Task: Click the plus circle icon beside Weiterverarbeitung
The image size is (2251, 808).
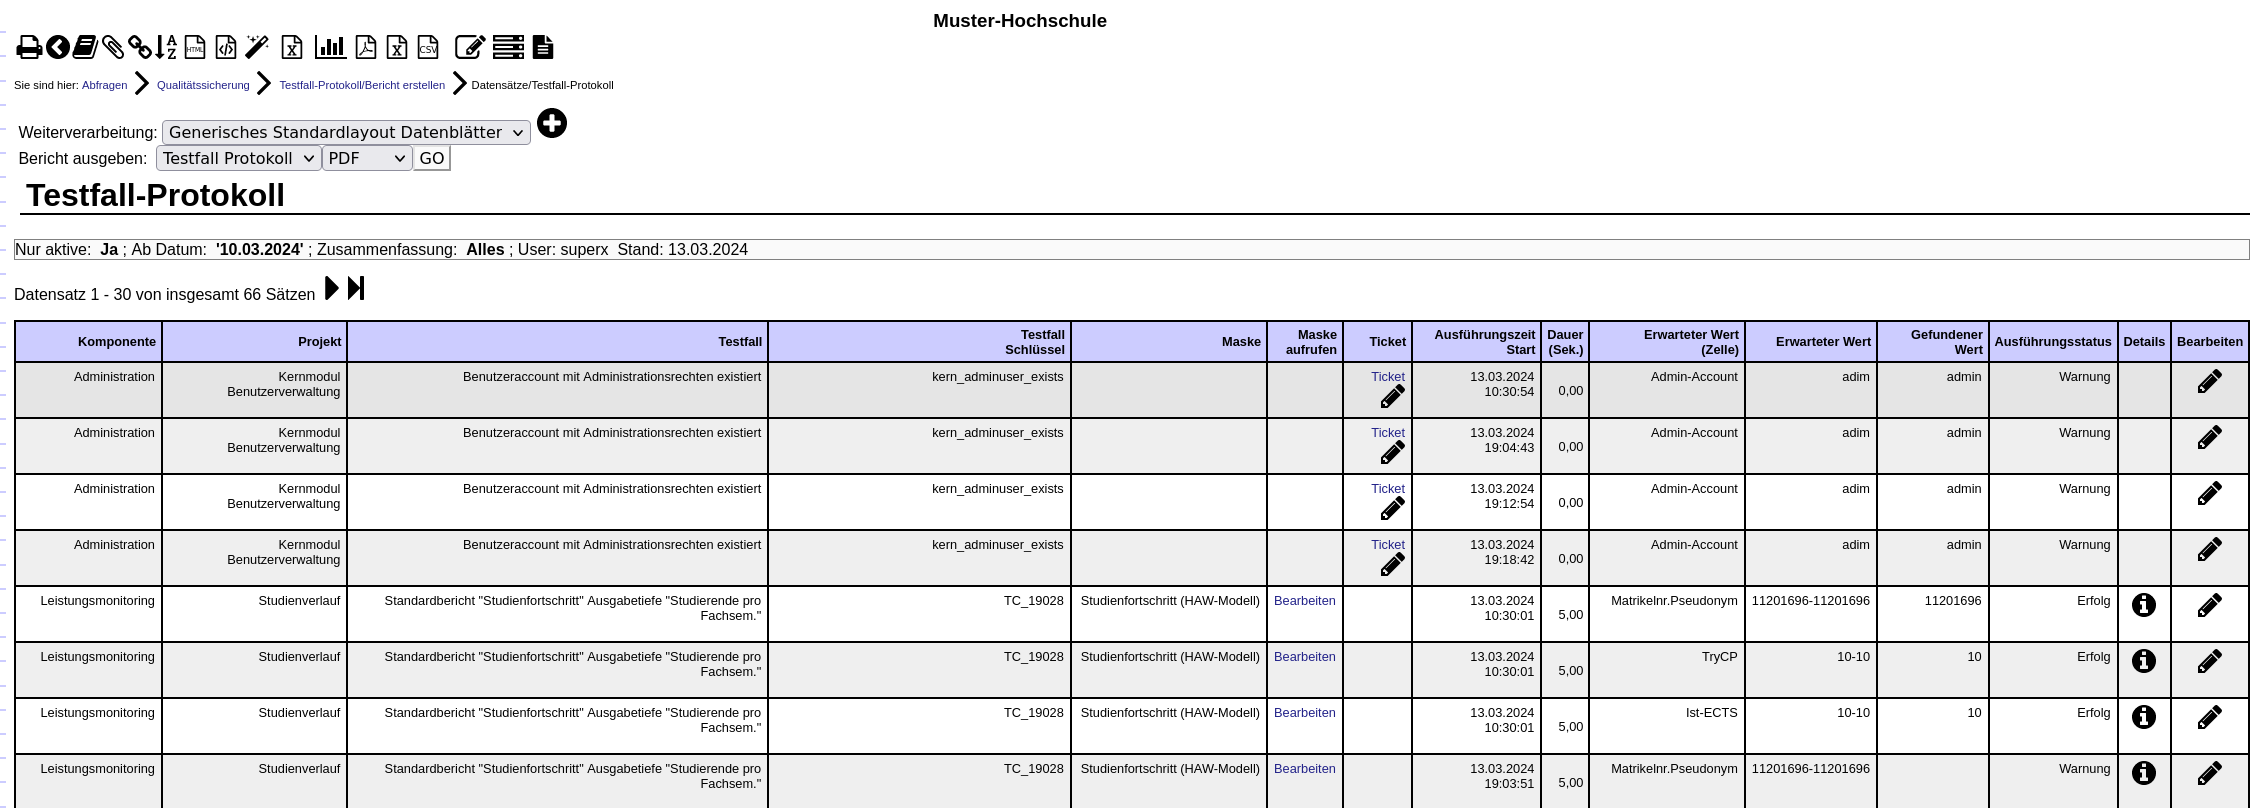Action: pyautogui.click(x=552, y=123)
